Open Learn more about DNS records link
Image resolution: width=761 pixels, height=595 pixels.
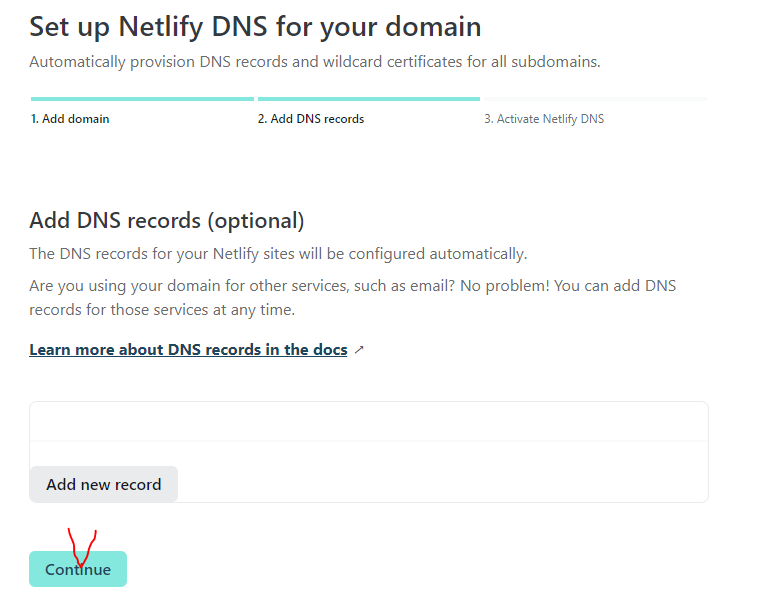pos(188,349)
